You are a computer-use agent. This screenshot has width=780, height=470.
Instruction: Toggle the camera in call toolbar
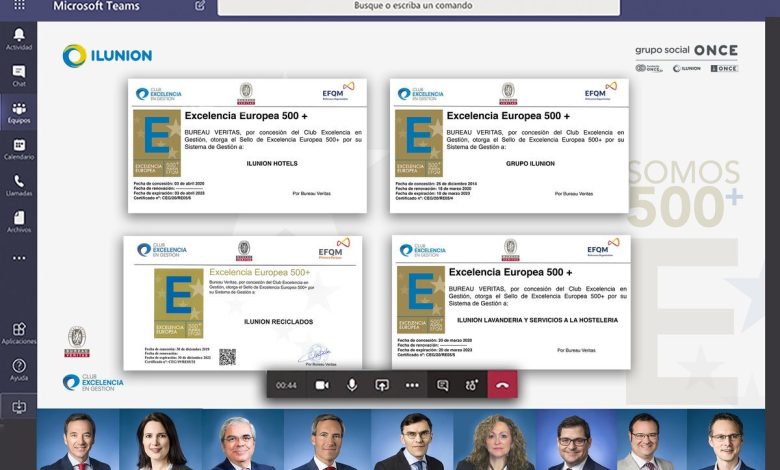coord(322,385)
